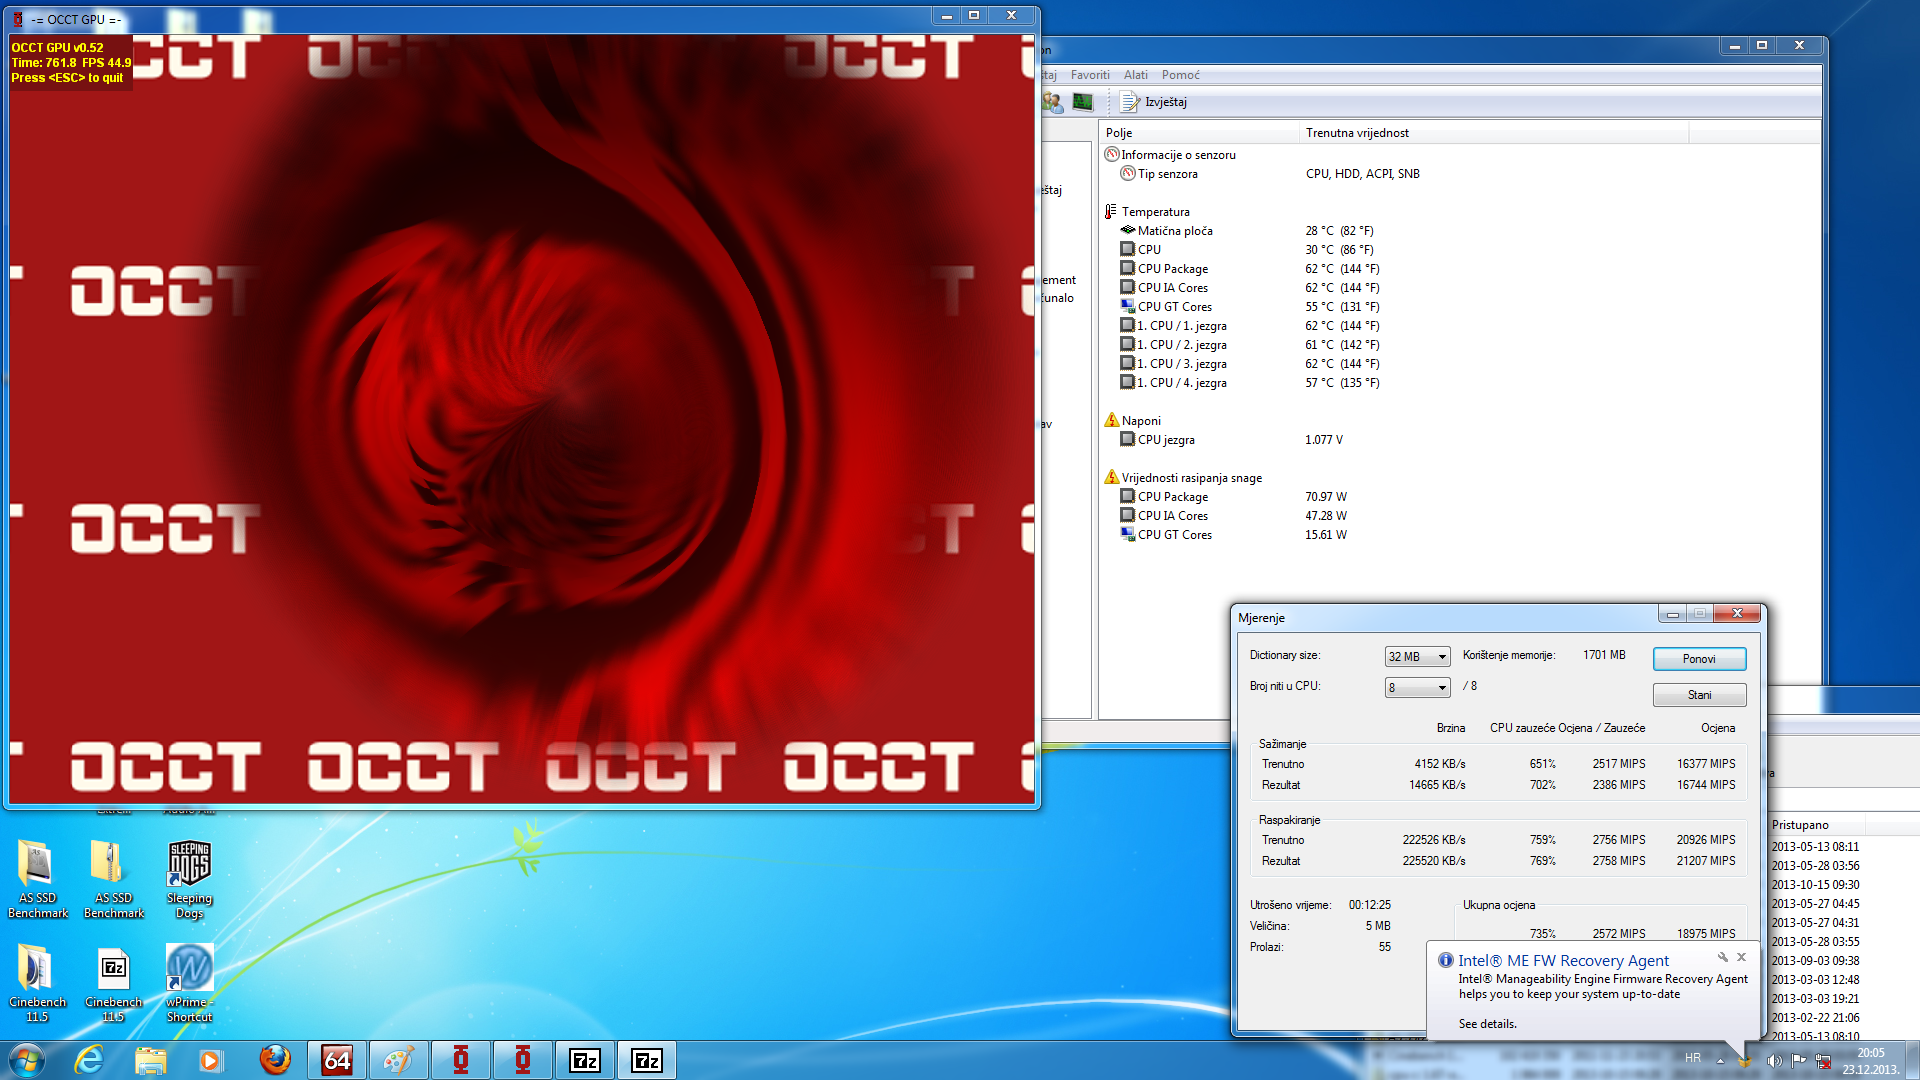The height and width of the screenshot is (1080, 1920).
Task: Click the network tray icon with red X
Action: click(x=1823, y=1061)
